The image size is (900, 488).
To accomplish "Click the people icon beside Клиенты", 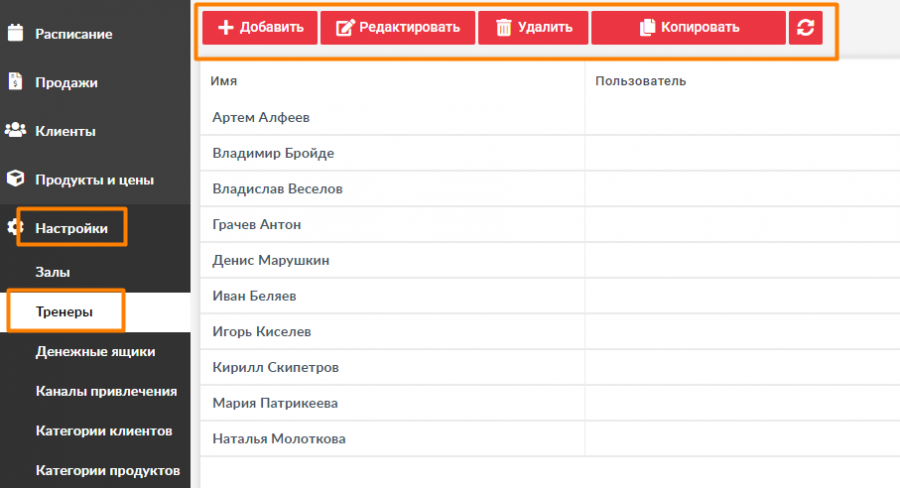I will tap(15, 131).
